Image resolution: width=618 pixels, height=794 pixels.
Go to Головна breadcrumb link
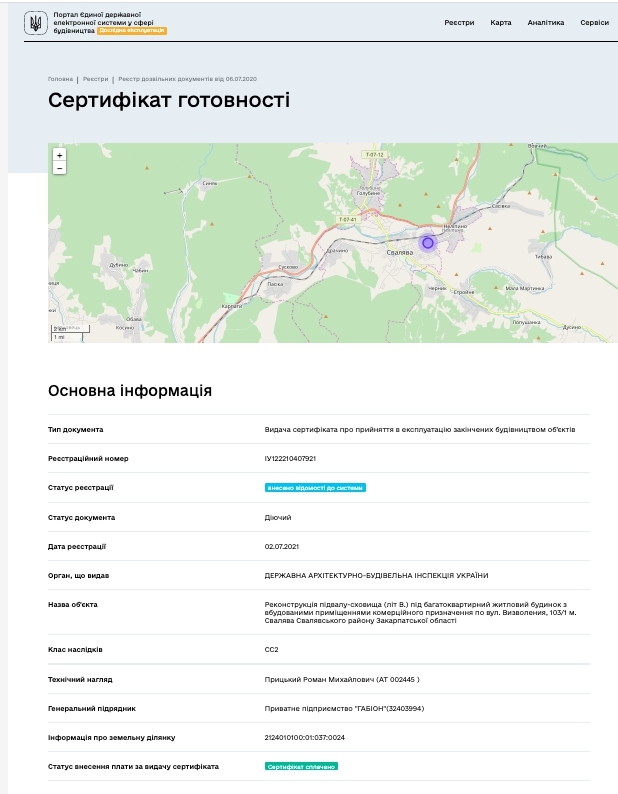coord(60,79)
